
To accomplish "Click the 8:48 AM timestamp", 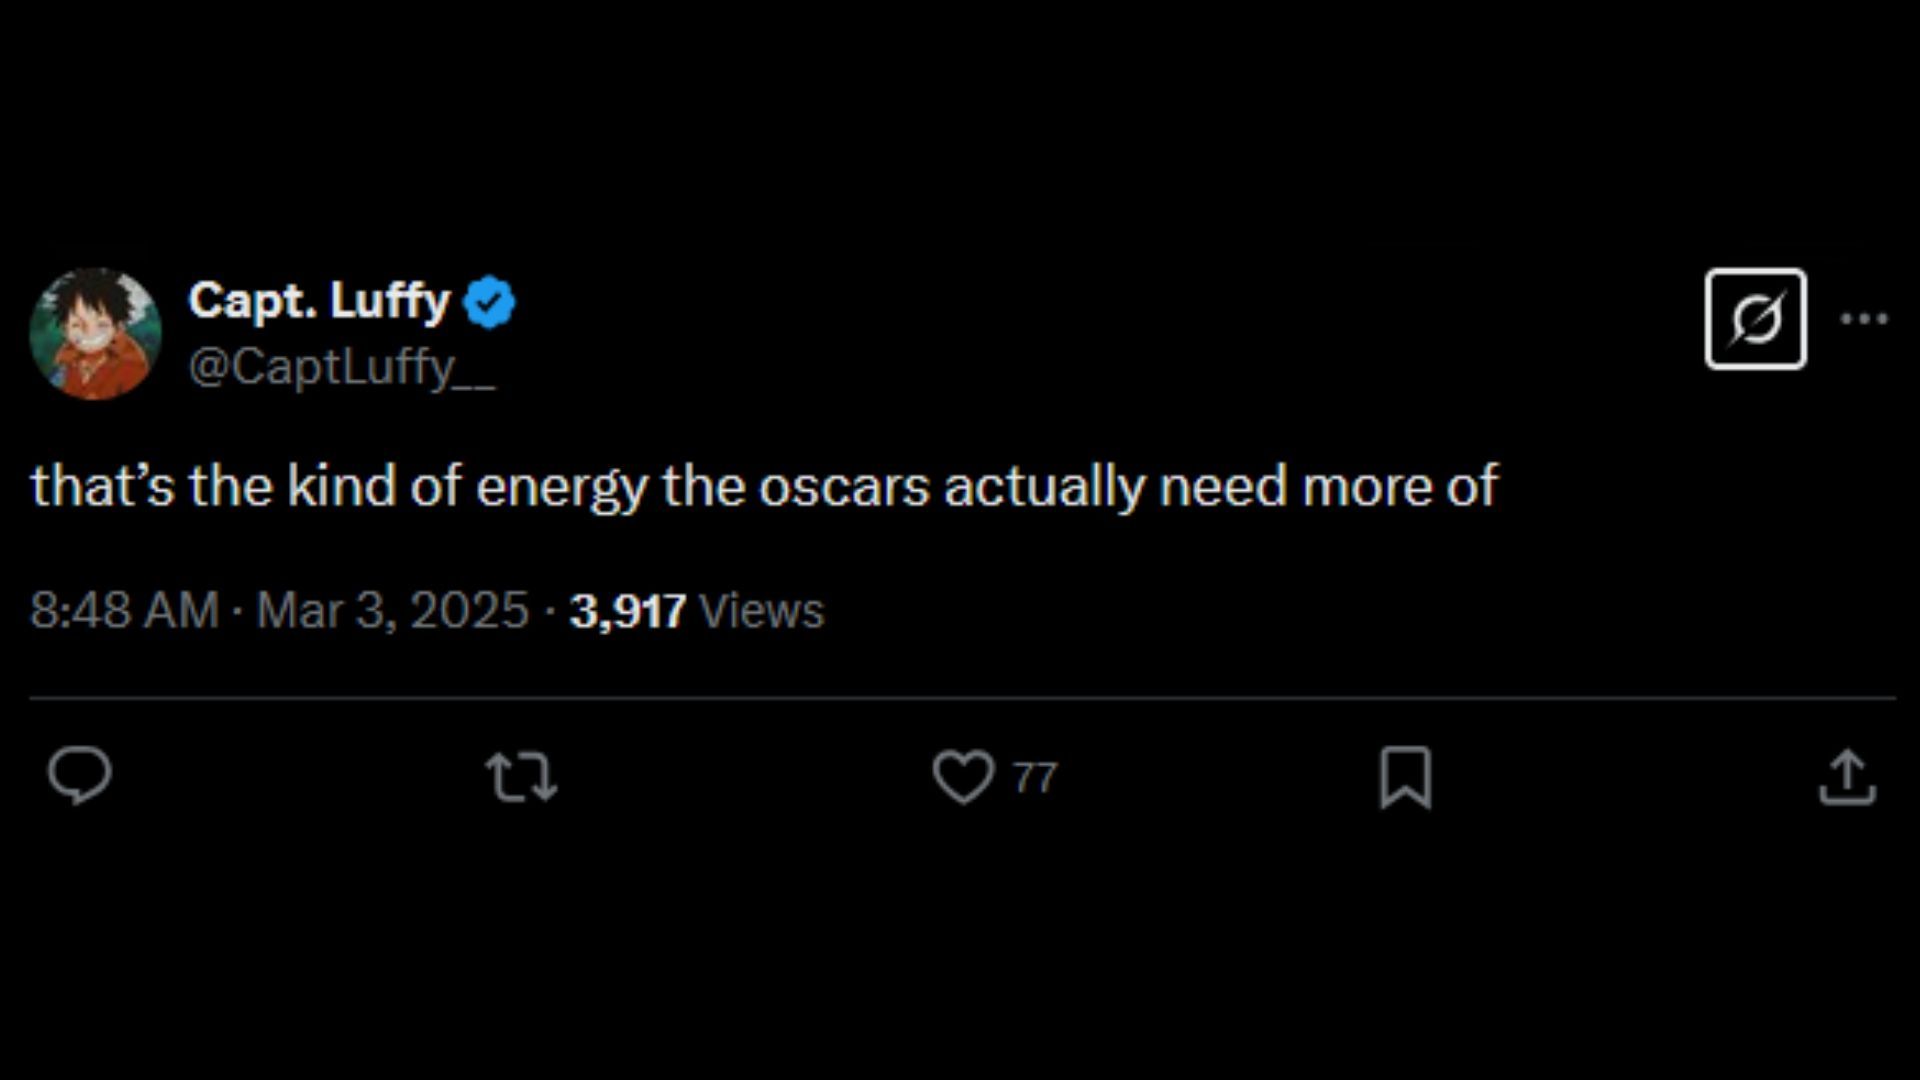I will pos(124,610).
